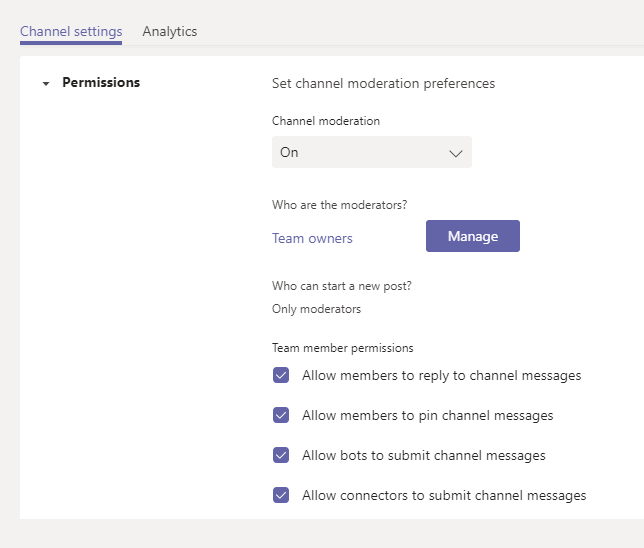The width and height of the screenshot is (644, 548).
Task: Toggle the pin channel messages checkbox
Action: tap(281, 415)
